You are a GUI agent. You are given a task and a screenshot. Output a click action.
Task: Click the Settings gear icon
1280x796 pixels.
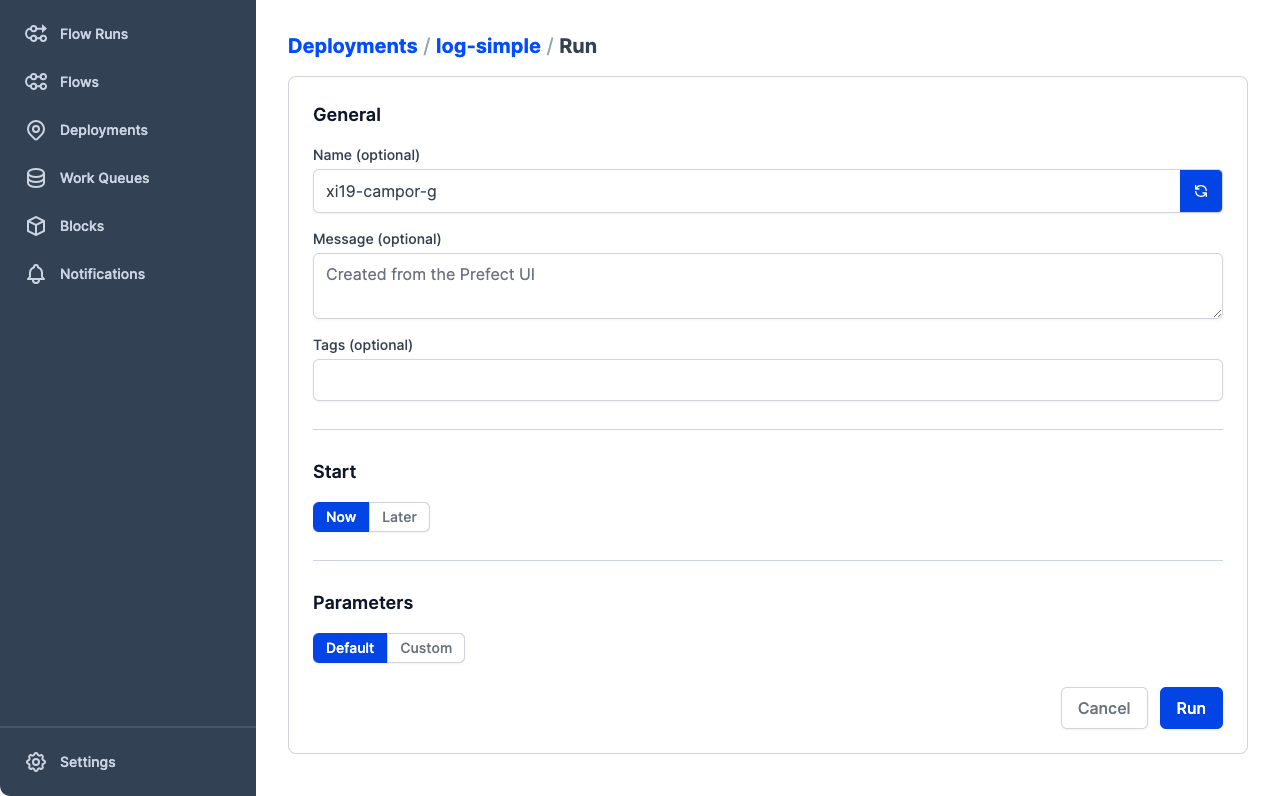(36, 762)
